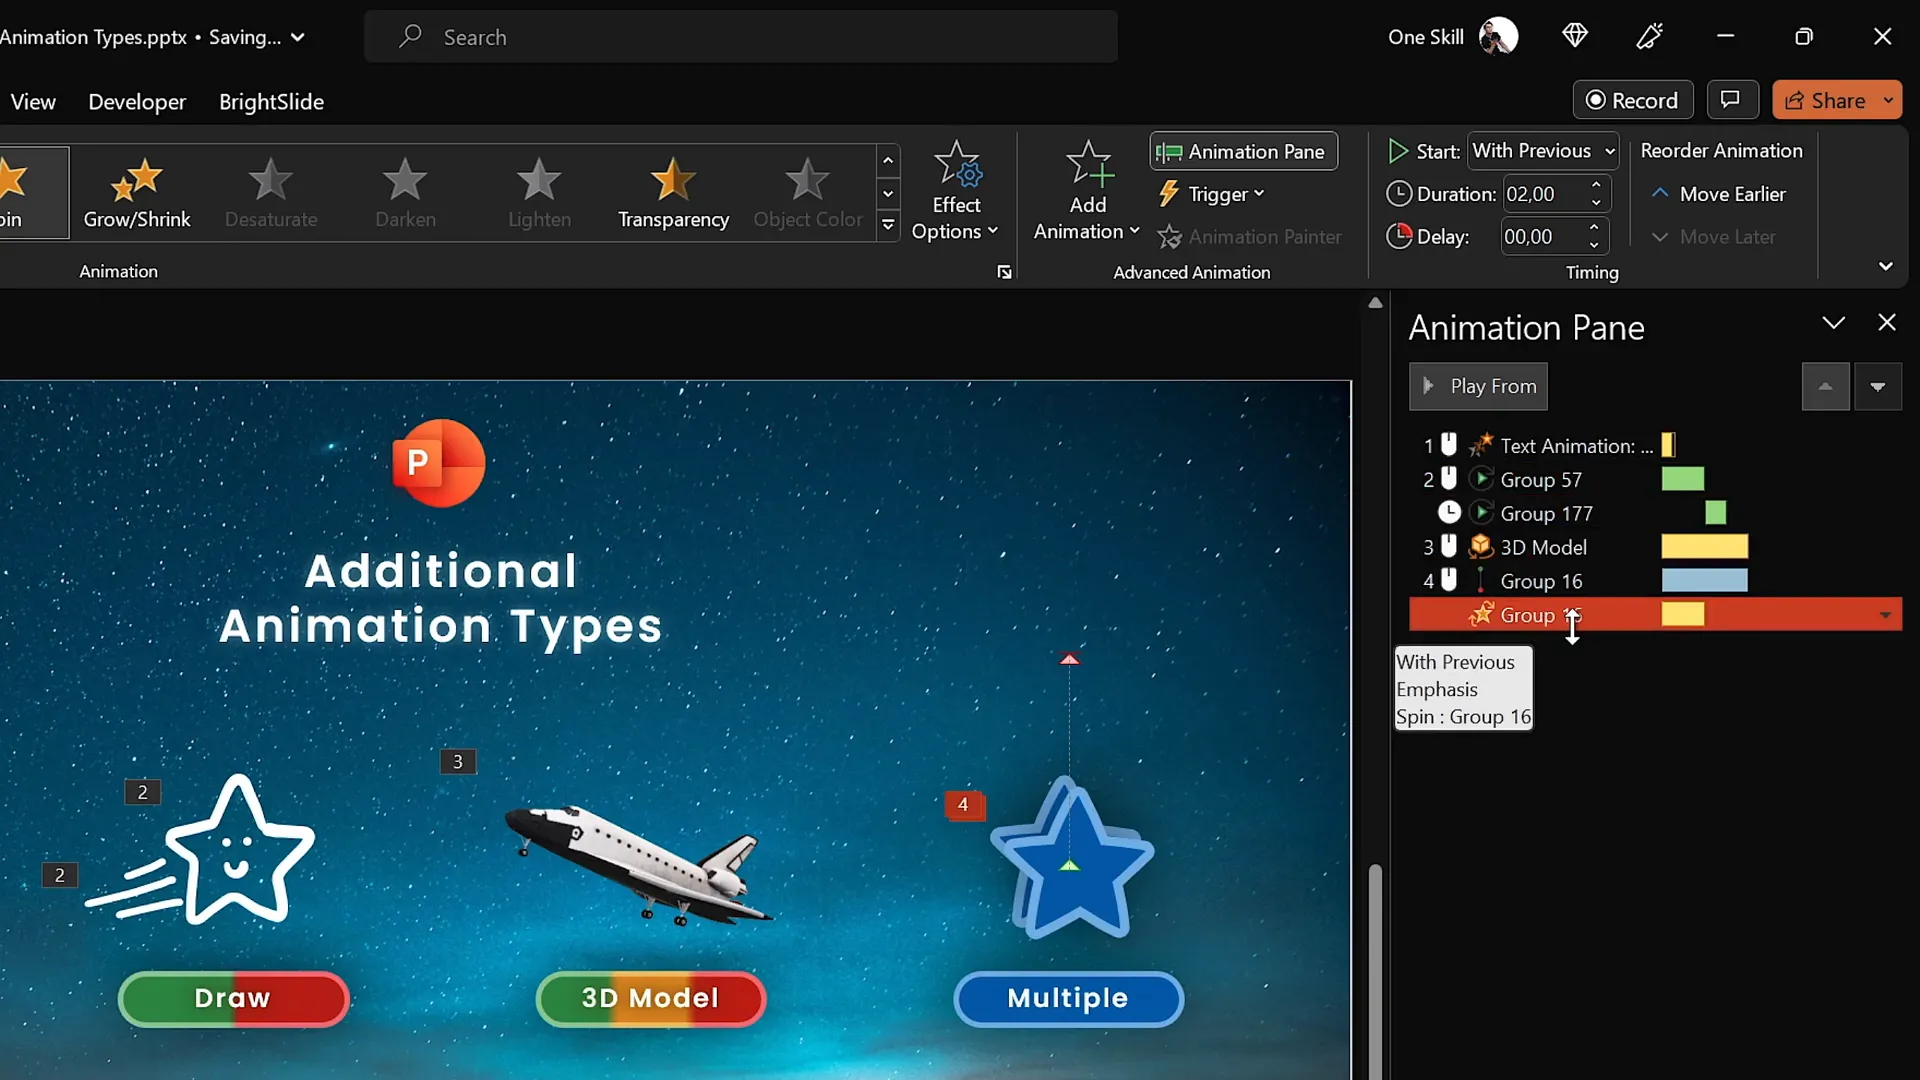Open the Comments pane

click(1733, 100)
